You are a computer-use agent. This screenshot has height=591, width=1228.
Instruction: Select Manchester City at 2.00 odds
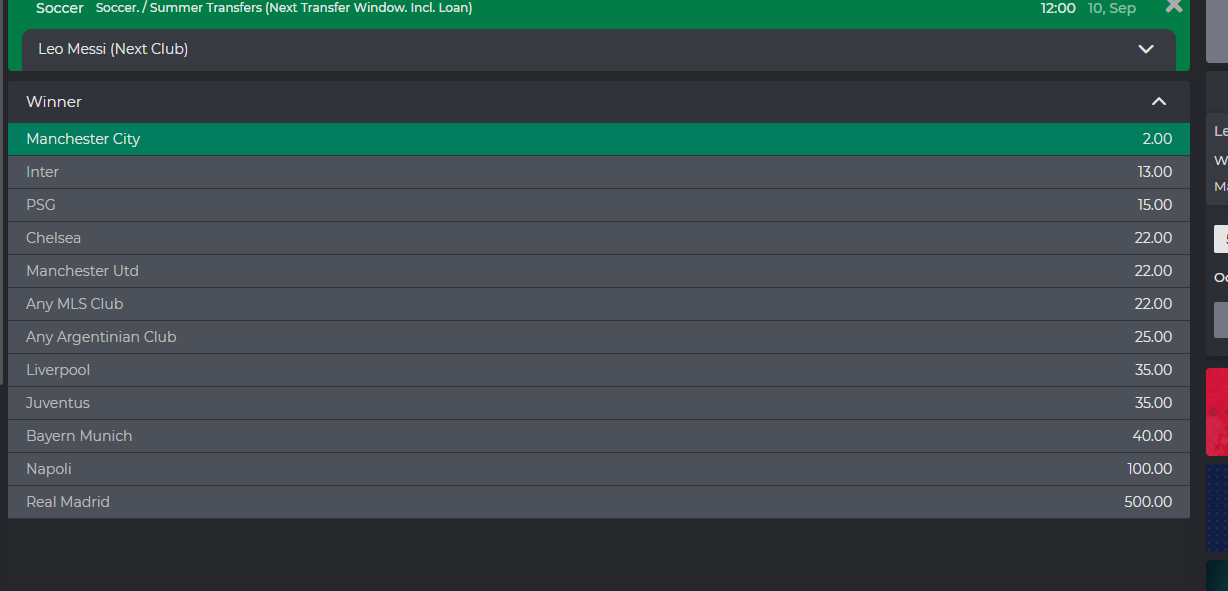point(598,139)
